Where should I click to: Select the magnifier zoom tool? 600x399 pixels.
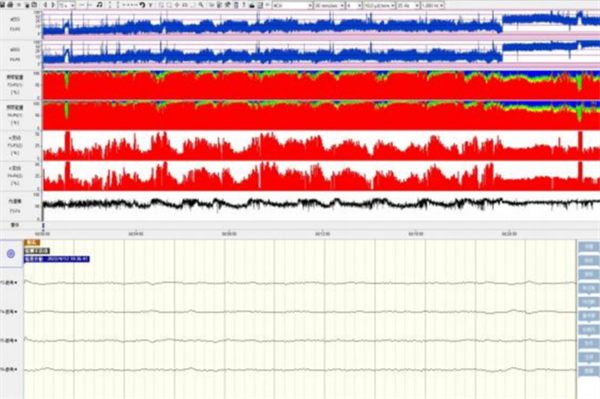[x=201, y=5]
